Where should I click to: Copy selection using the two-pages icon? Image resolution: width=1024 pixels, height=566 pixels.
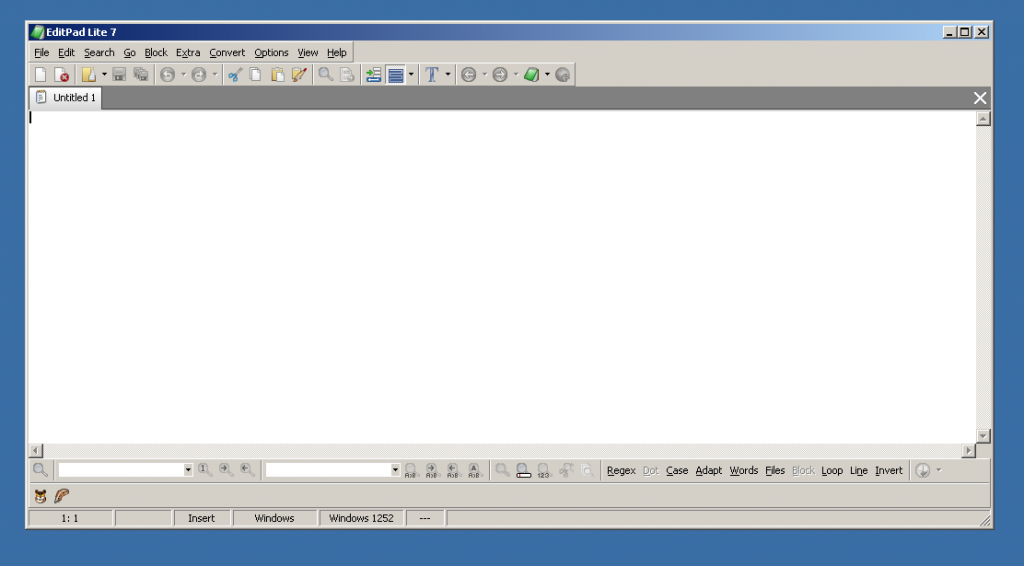pos(255,75)
